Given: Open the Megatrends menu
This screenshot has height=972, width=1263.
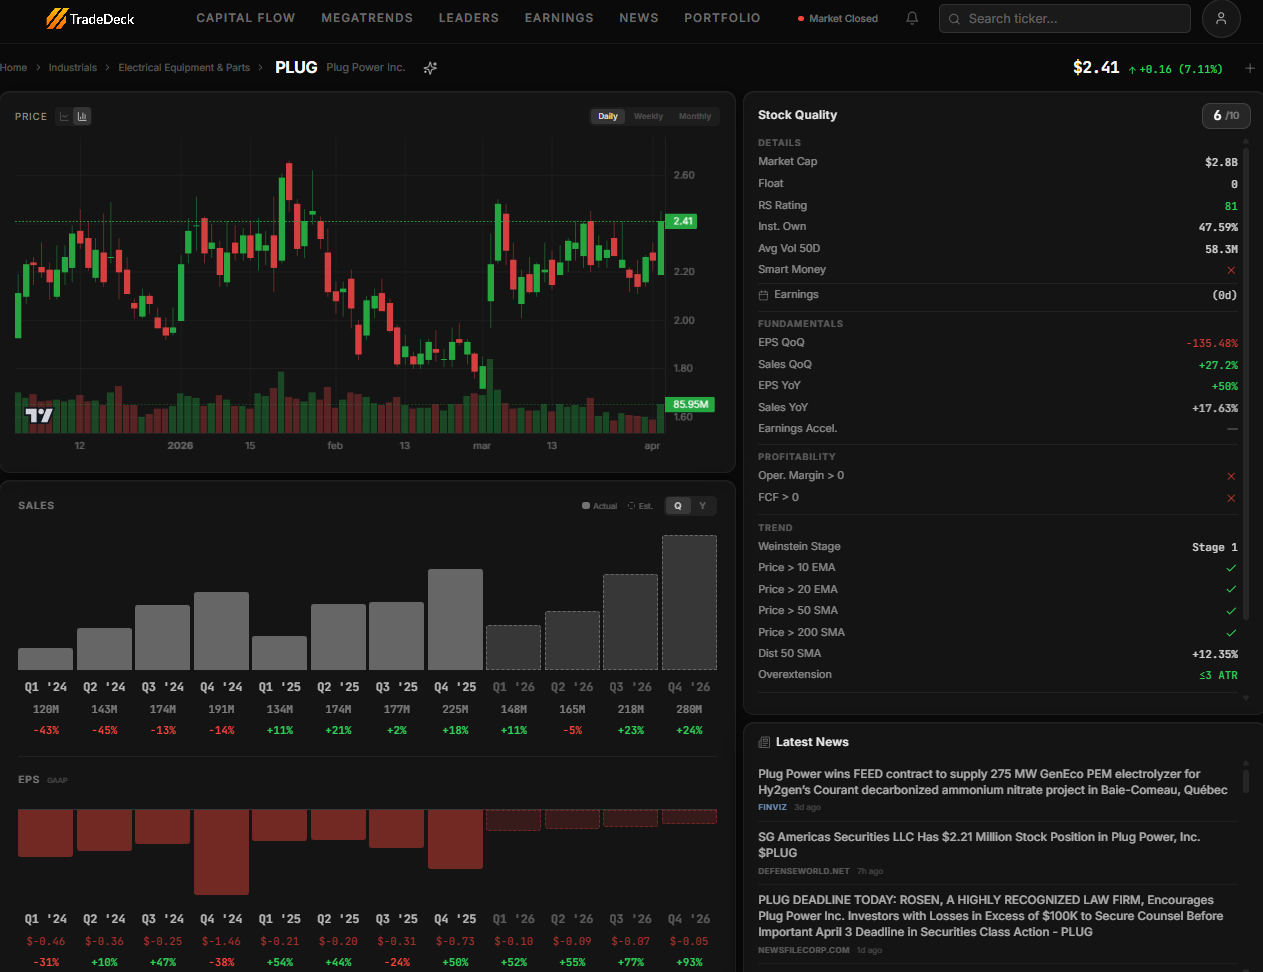Looking at the screenshot, I should (x=367, y=18).
